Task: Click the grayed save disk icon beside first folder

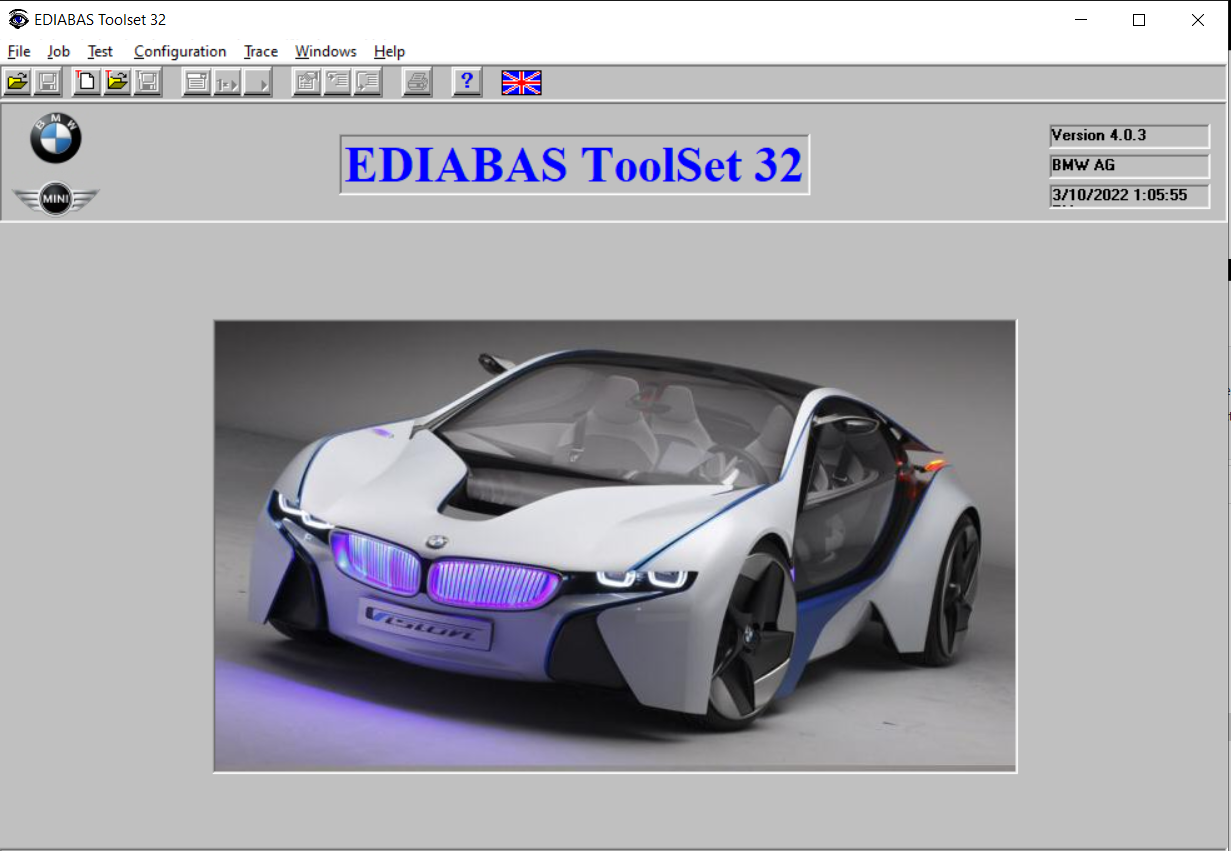Action: [x=47, y=82]
